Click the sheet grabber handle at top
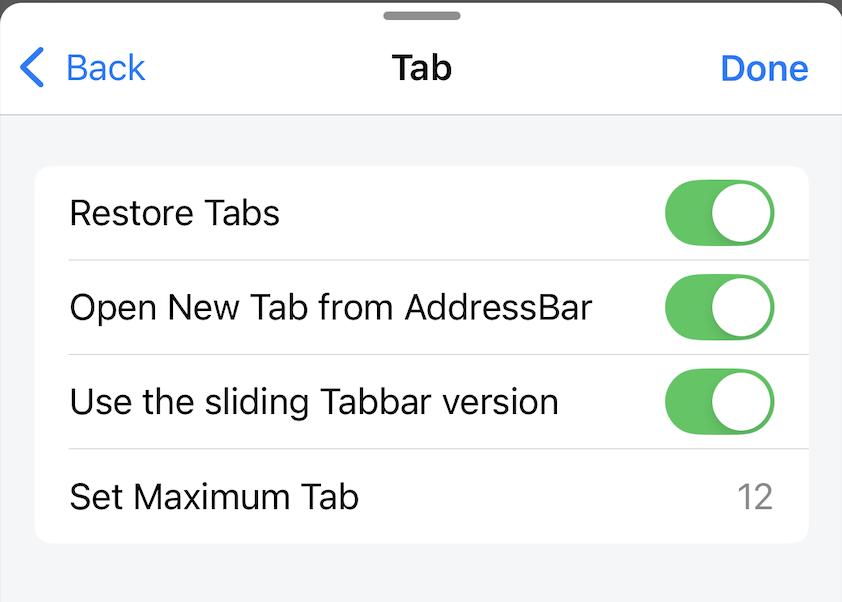 point(421,15)
